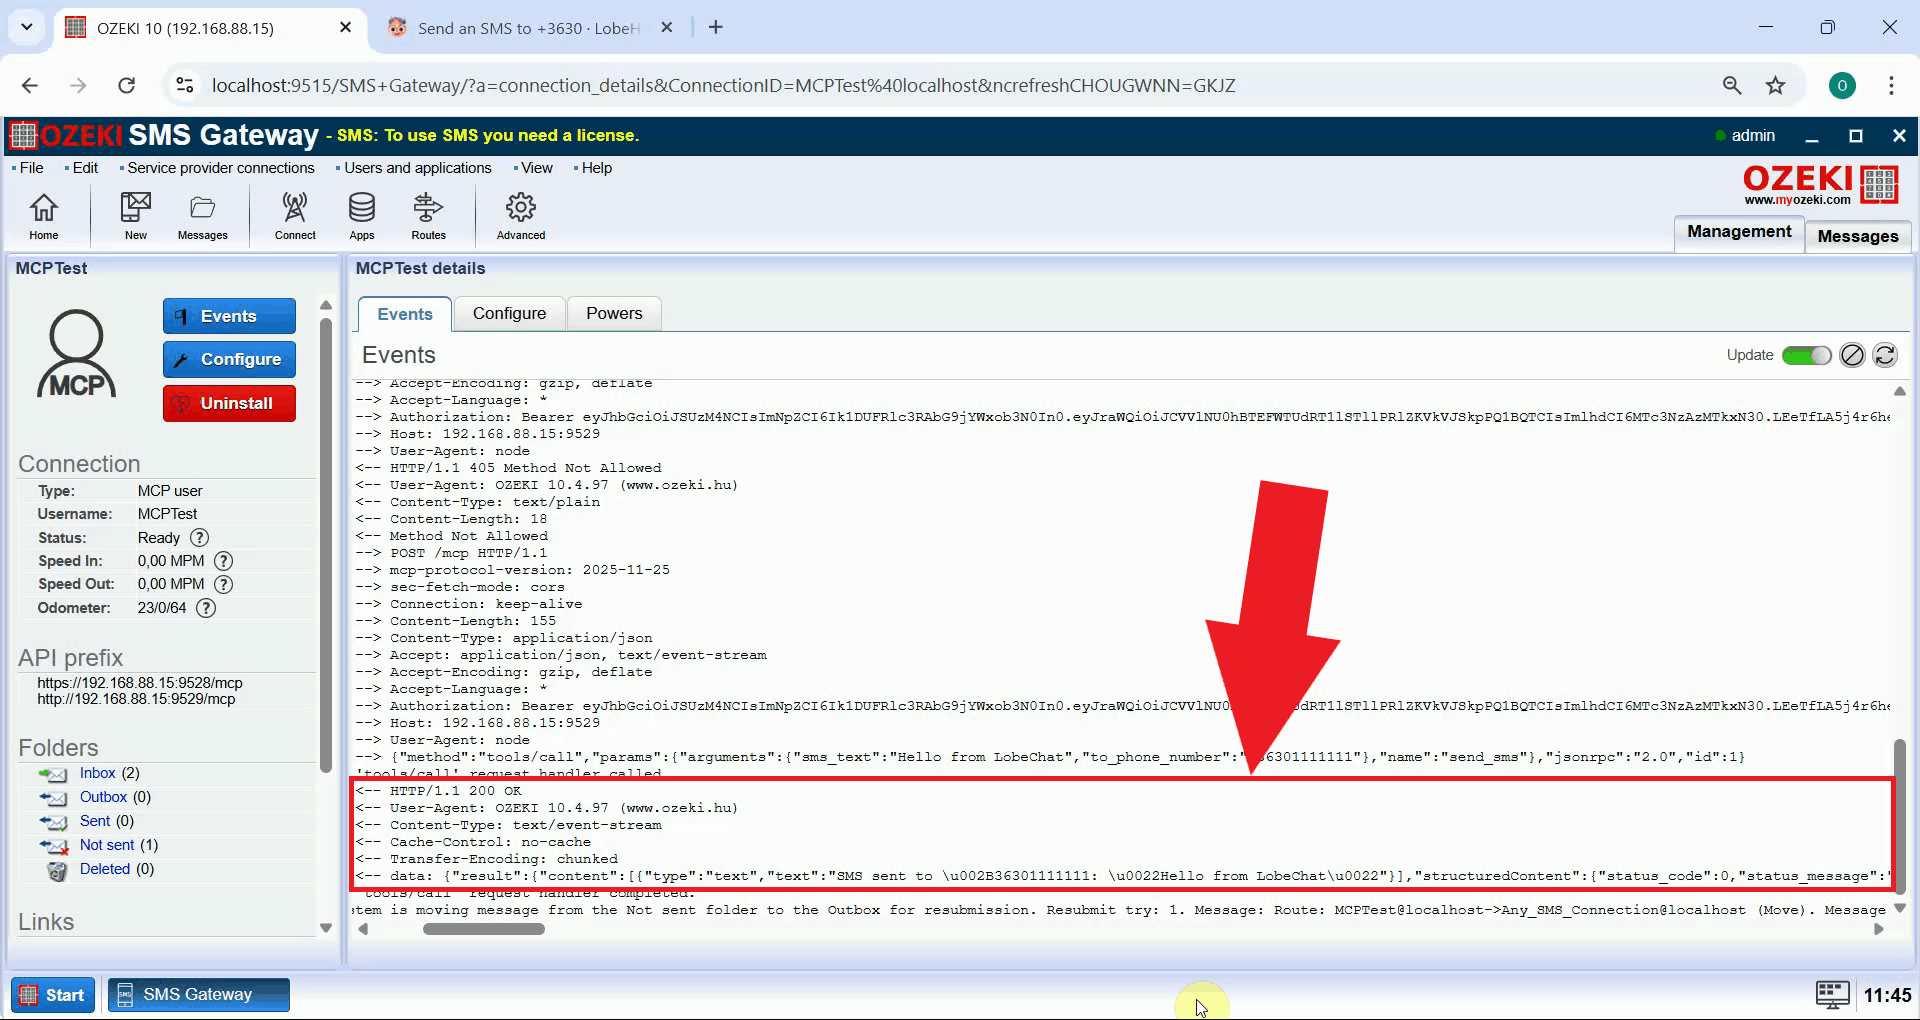This screenshot has width=1920, height=1020.
Task: Open the Outbox folder link
Action: [103, 797]
